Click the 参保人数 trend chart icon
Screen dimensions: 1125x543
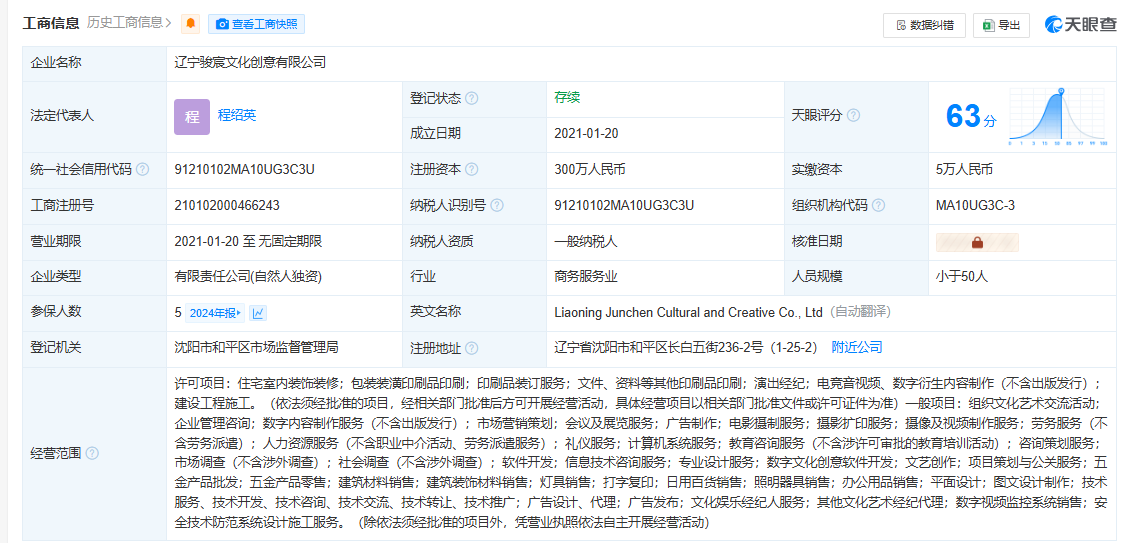coord(258,313)
